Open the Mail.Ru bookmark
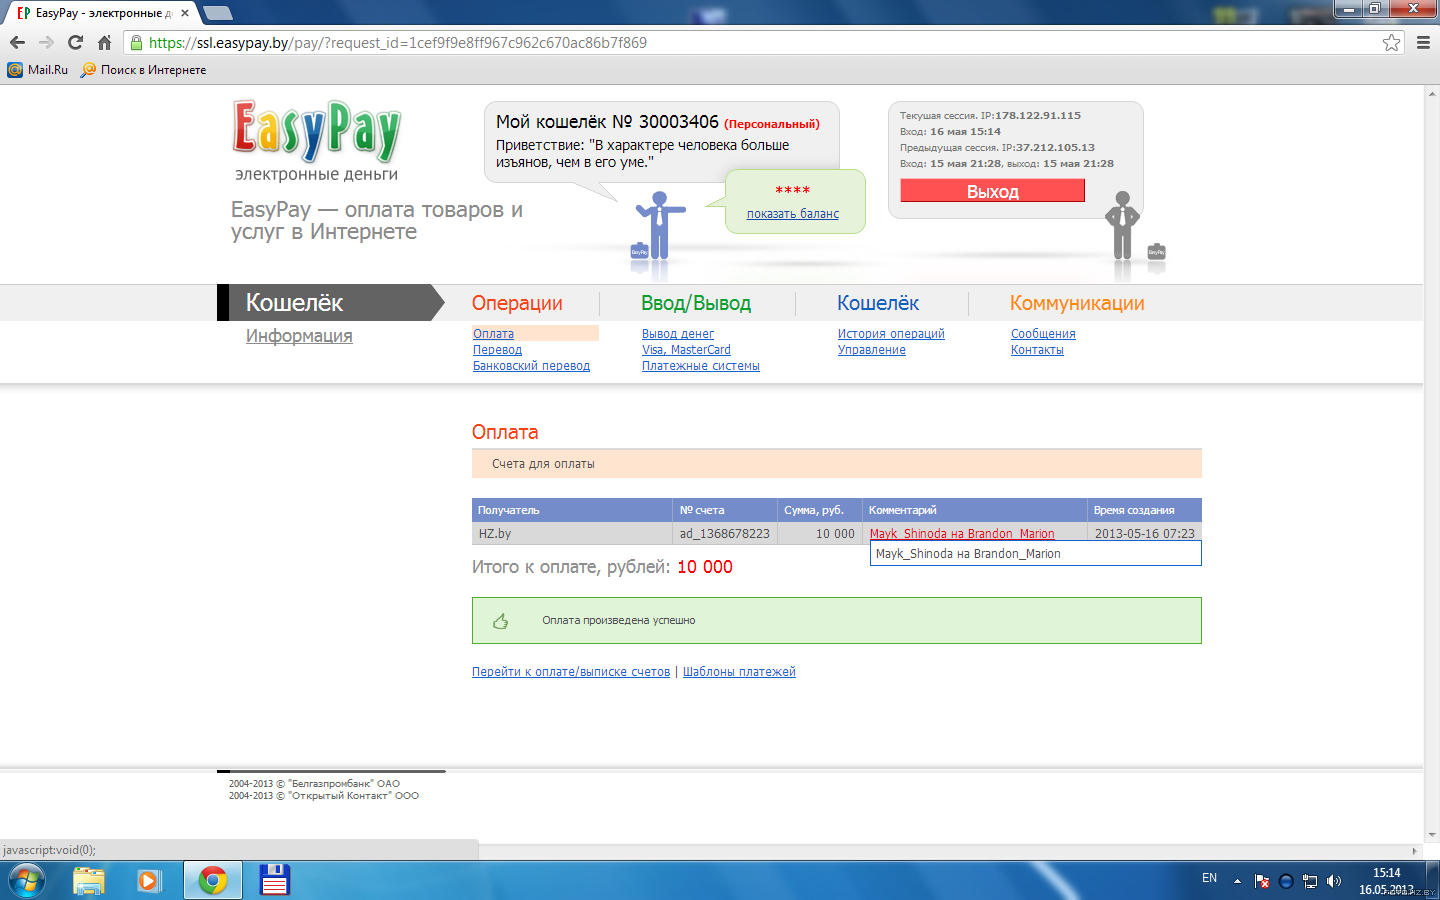The height and width of the screenshot is (900, 1440). coord(38,70)
